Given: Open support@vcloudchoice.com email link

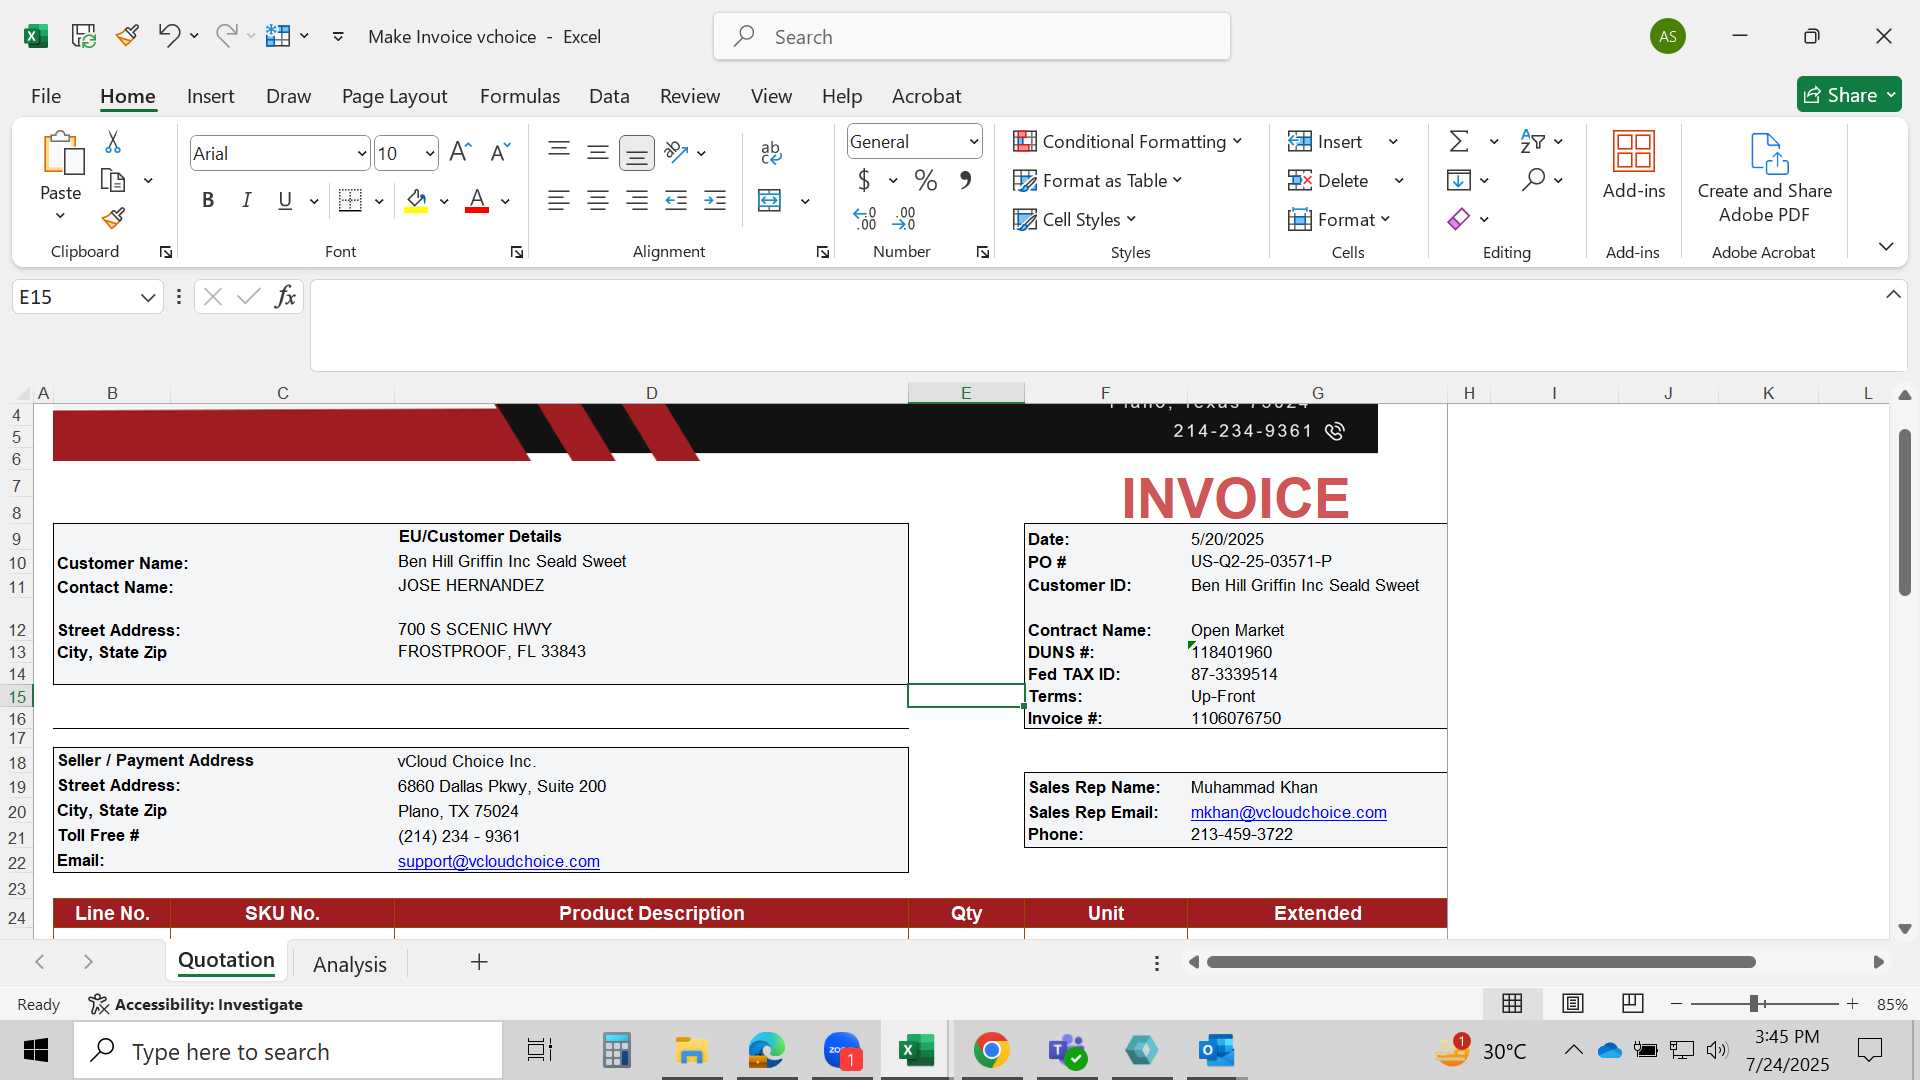Looking at the screenshot, I should point(499,861).
